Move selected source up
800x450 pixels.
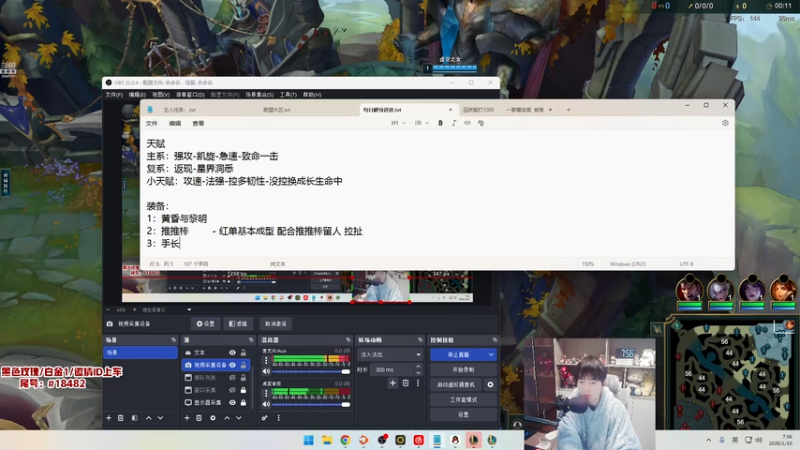[x=227, y=418]
